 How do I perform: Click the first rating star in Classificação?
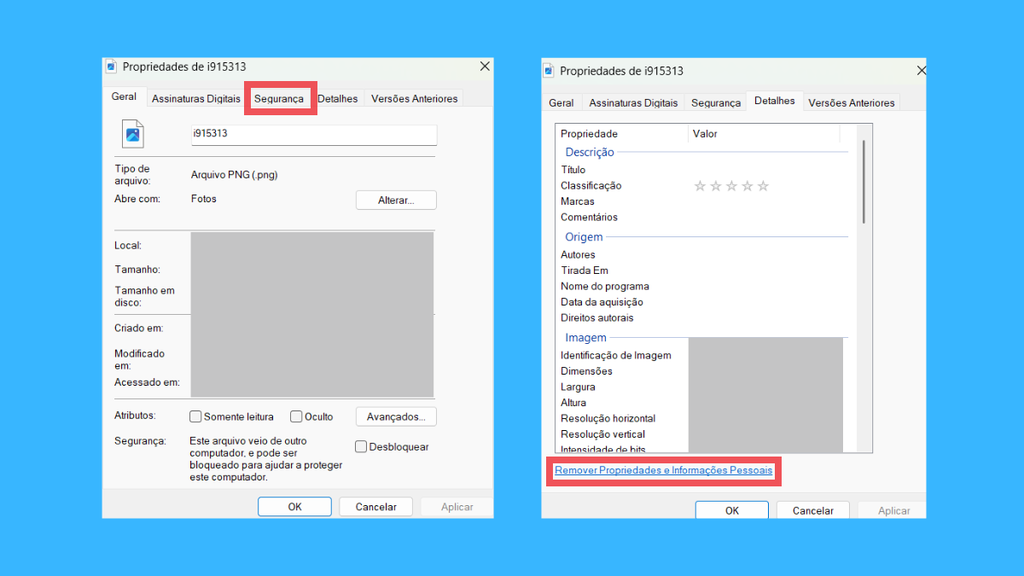point(700,186)
